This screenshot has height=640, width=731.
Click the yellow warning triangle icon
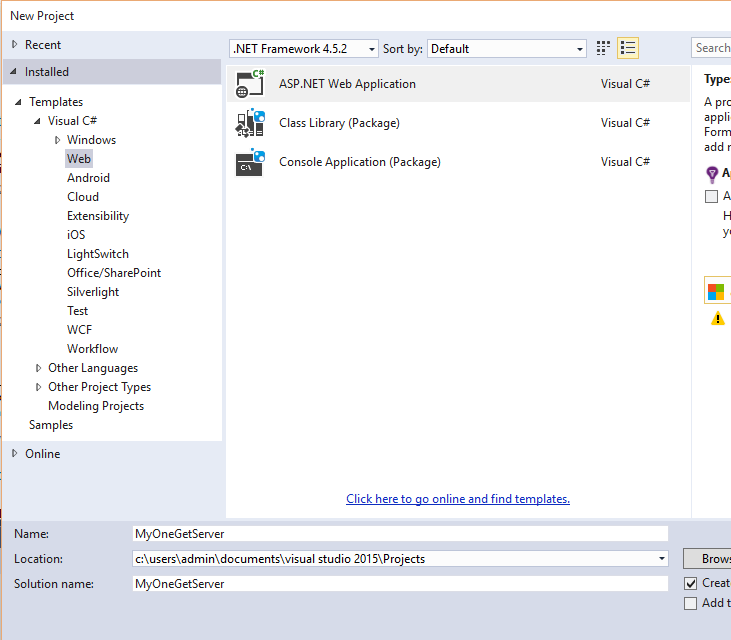click(x=717, y=318)
